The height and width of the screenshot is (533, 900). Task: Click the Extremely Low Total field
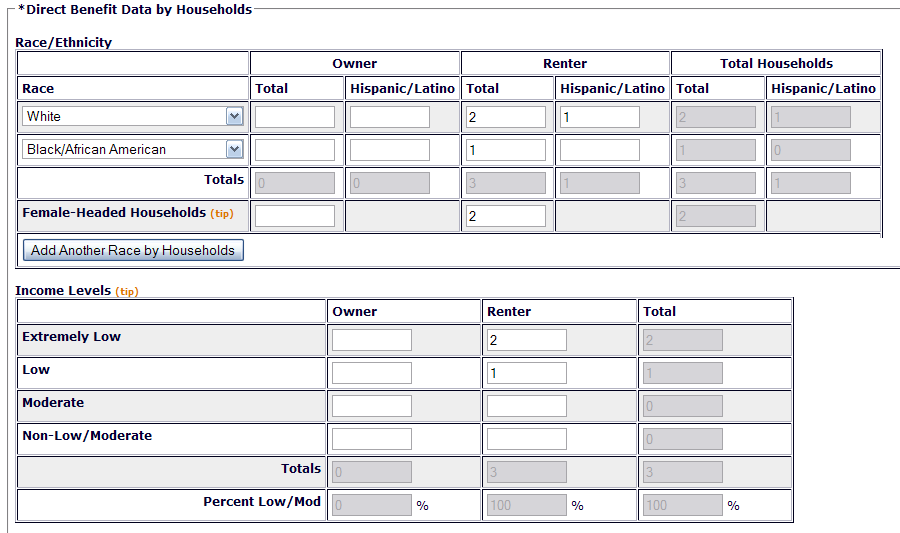coord(683,340)
